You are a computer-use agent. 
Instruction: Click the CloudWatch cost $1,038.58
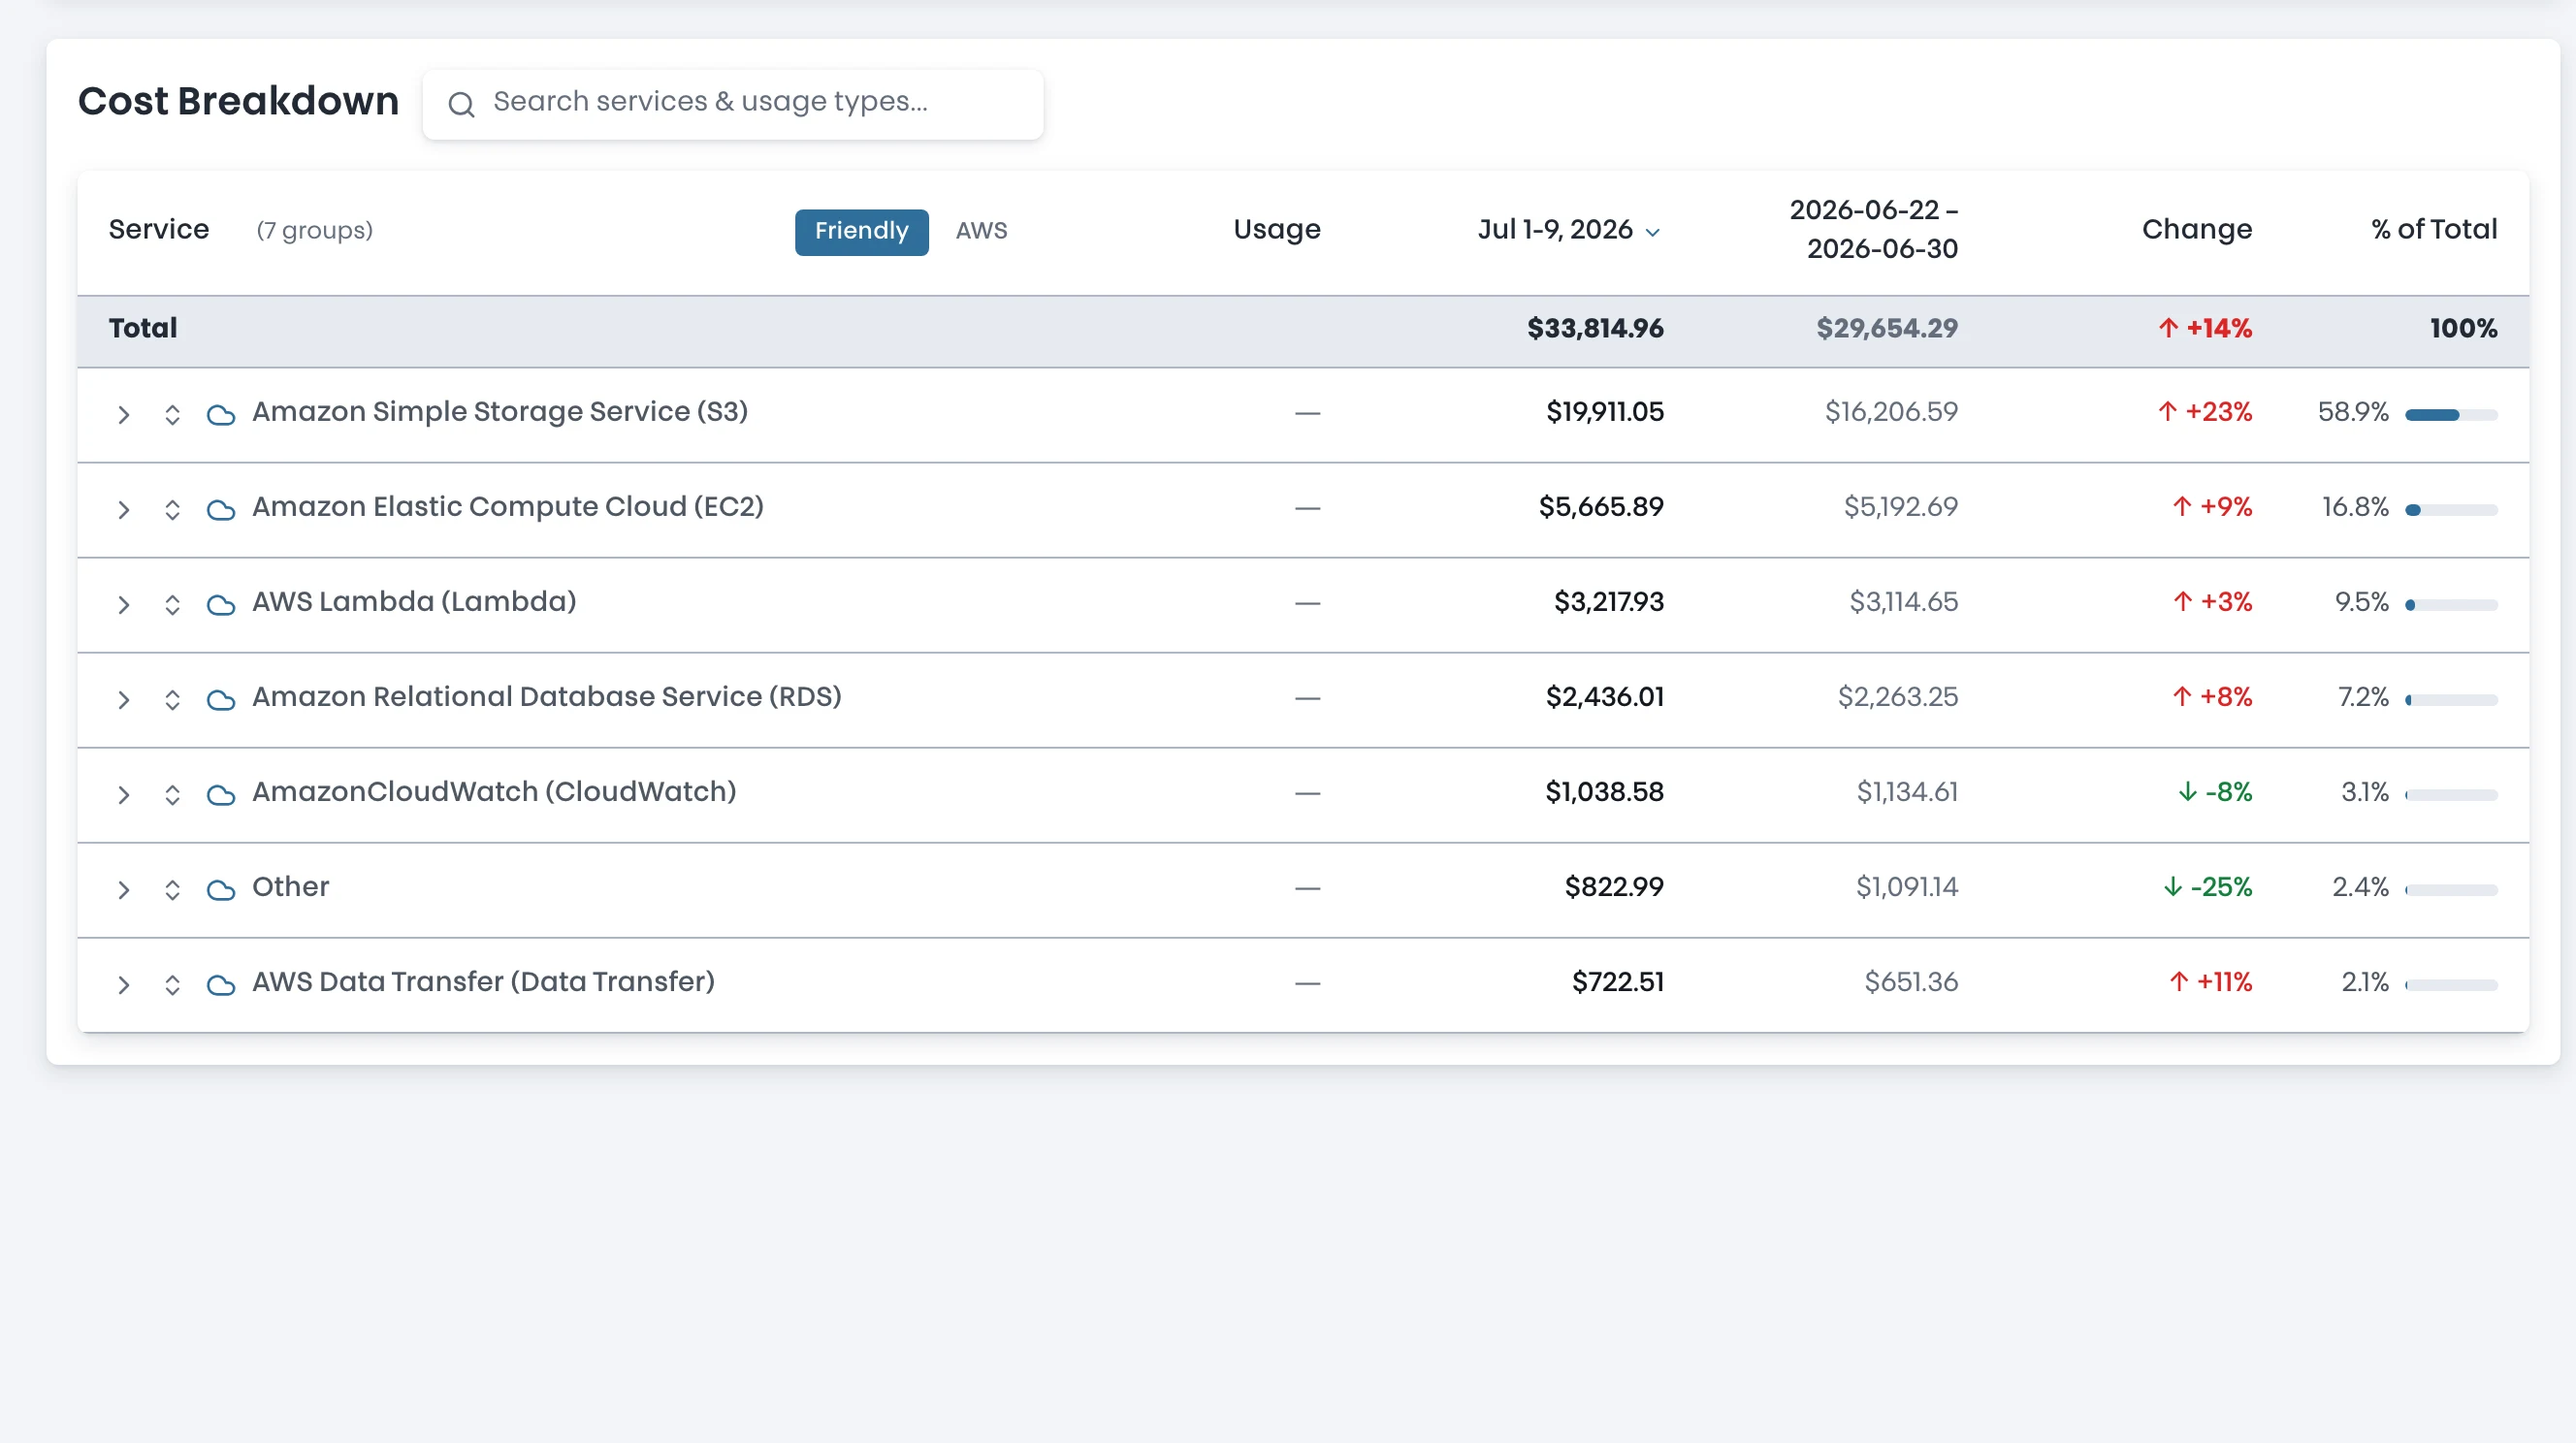pyautogui.click(x=1604, y=792)
